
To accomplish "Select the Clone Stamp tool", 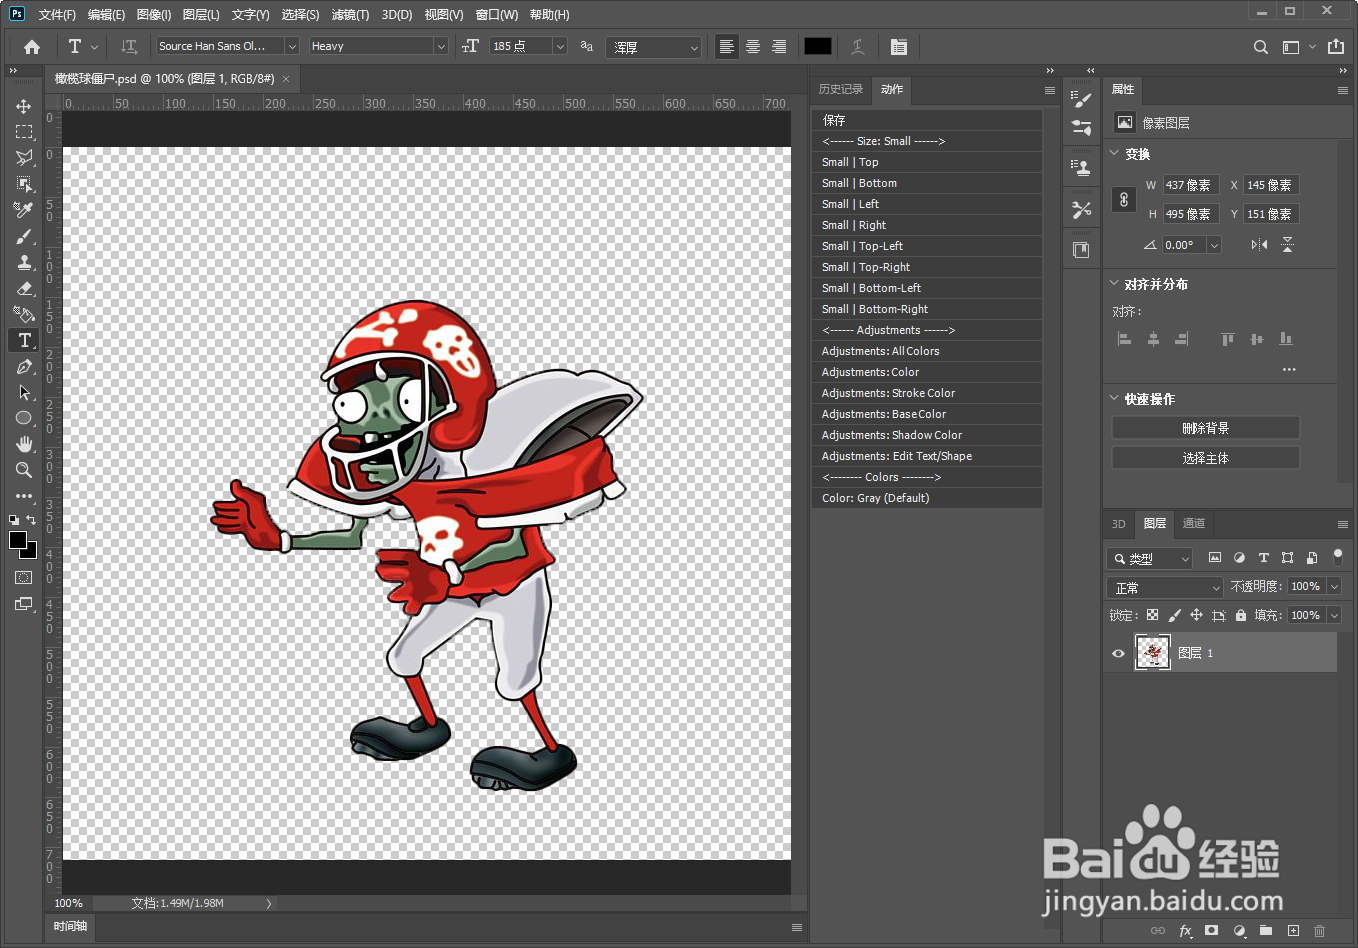I will (x=24, y=262).
